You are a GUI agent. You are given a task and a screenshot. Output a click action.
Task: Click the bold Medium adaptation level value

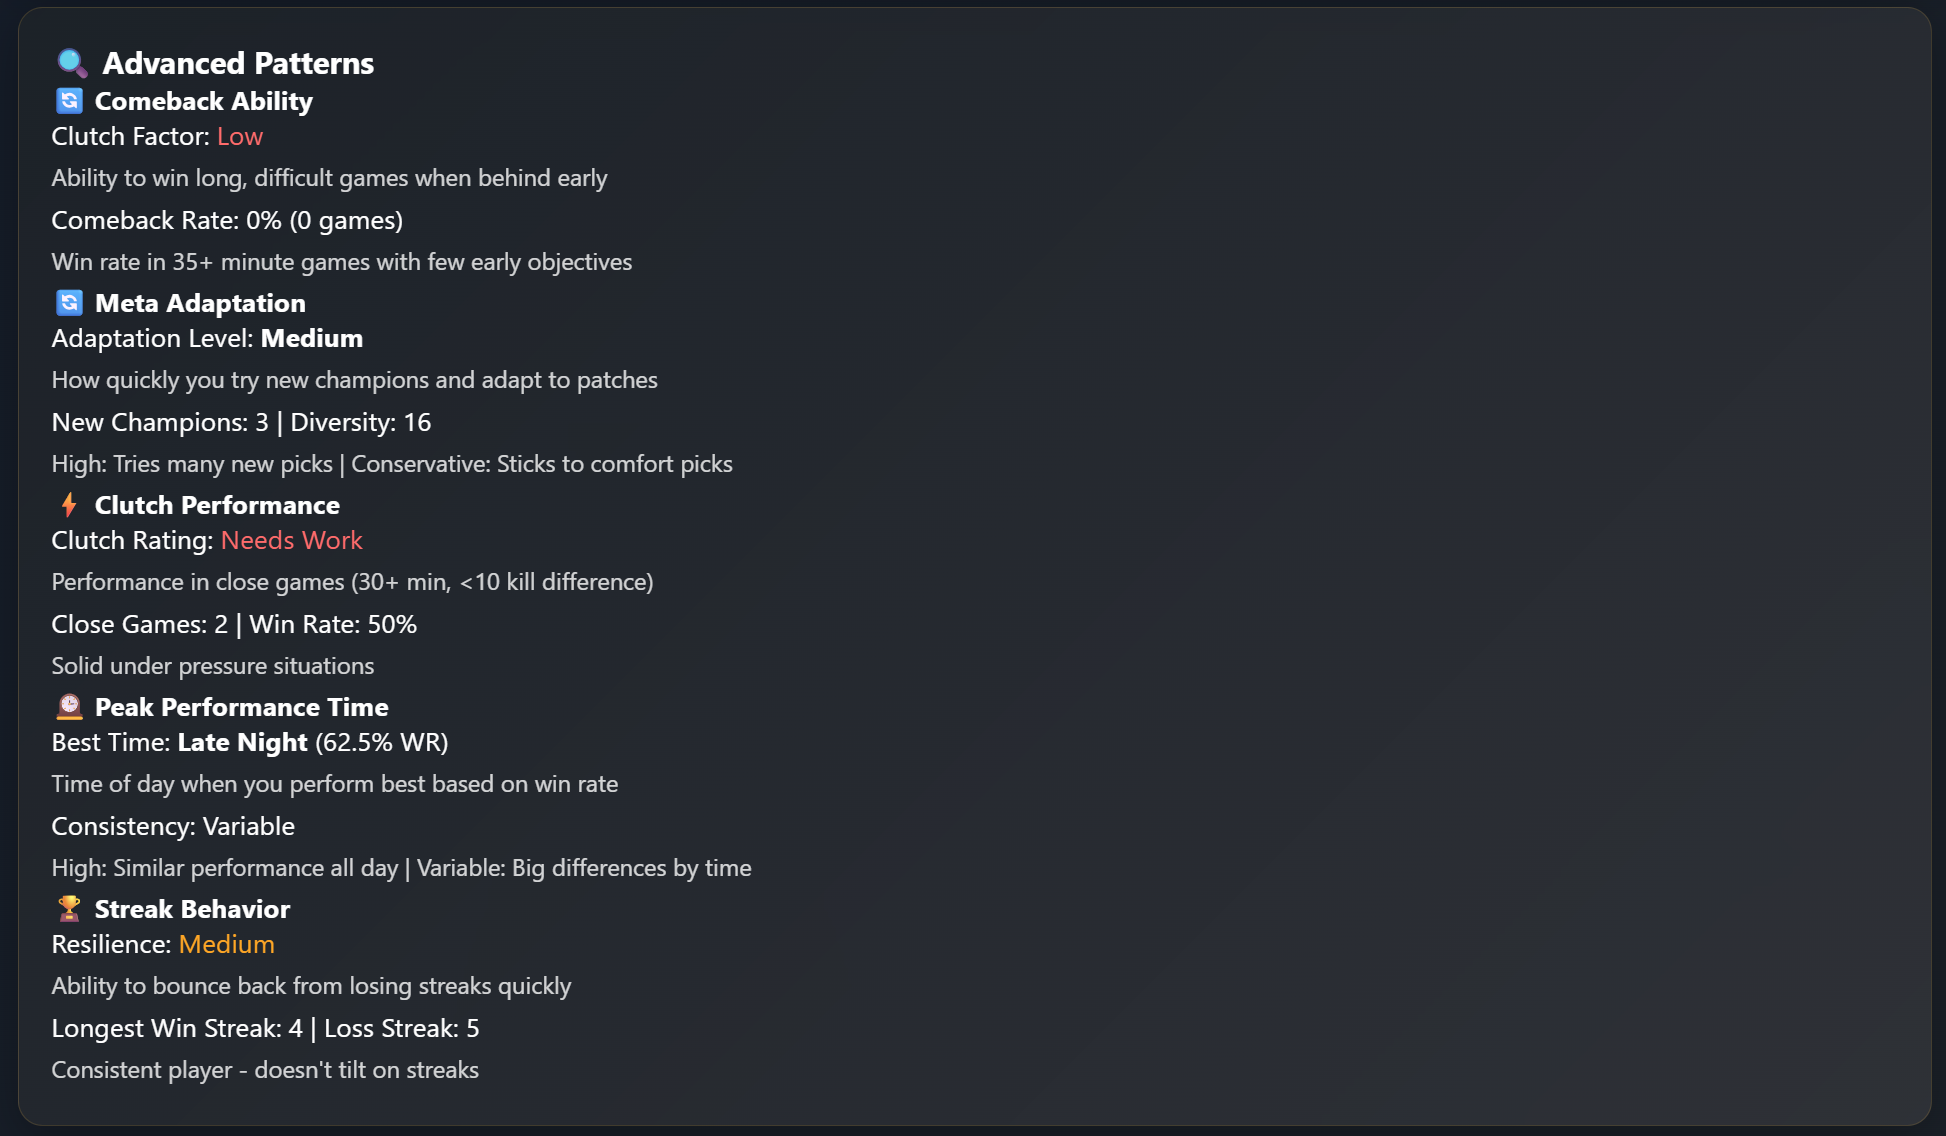(x=312, y=338)
